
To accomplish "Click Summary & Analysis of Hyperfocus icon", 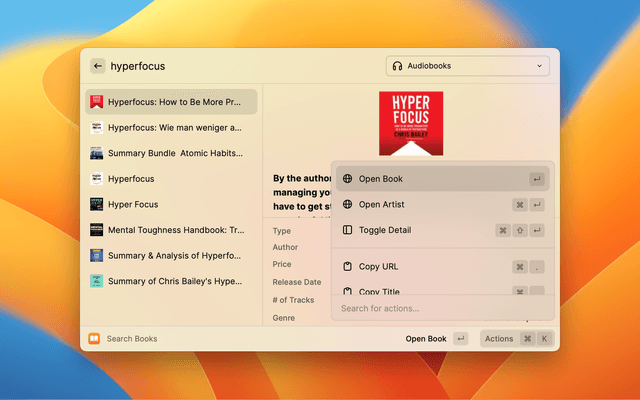I will (x=96, y=255).
